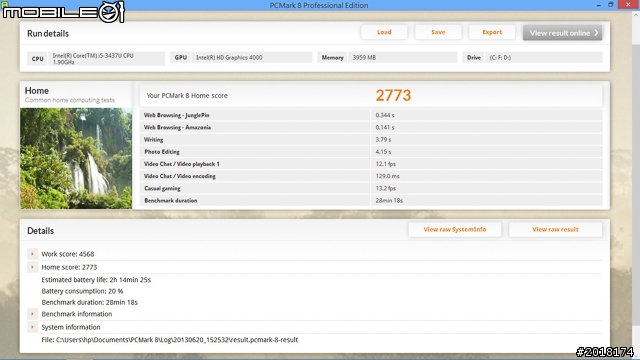Screen dimensions: 640x360
Task: Open View raw SystemInfo
Action: 455,229
